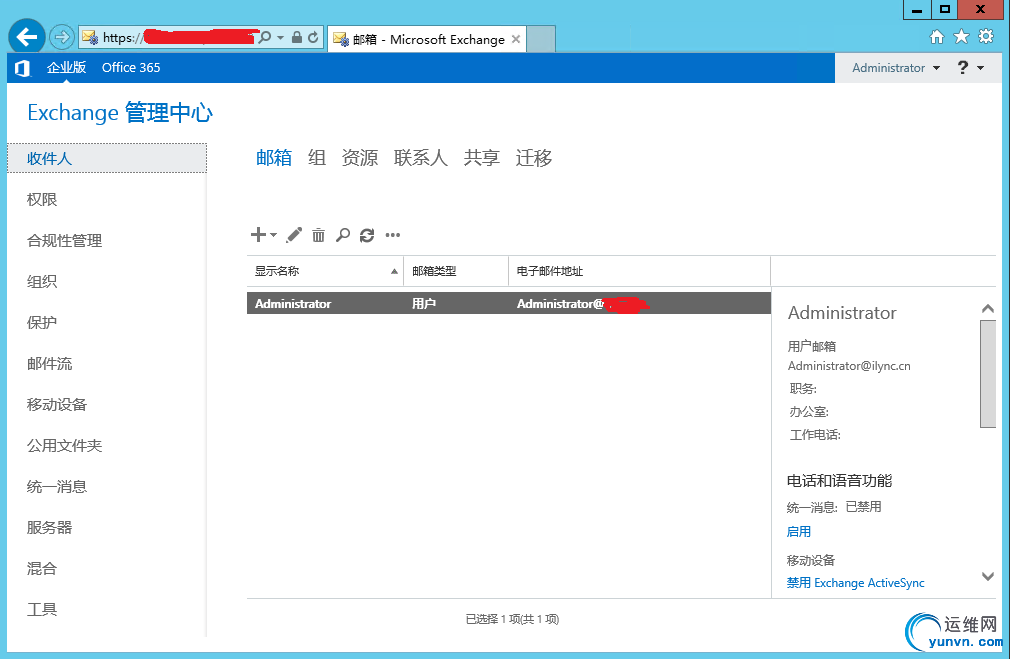The width and height of the screenshot is (1010, 659).
Task: Click the Exchange 管理中心 title
Action: (x=120, y=113)
